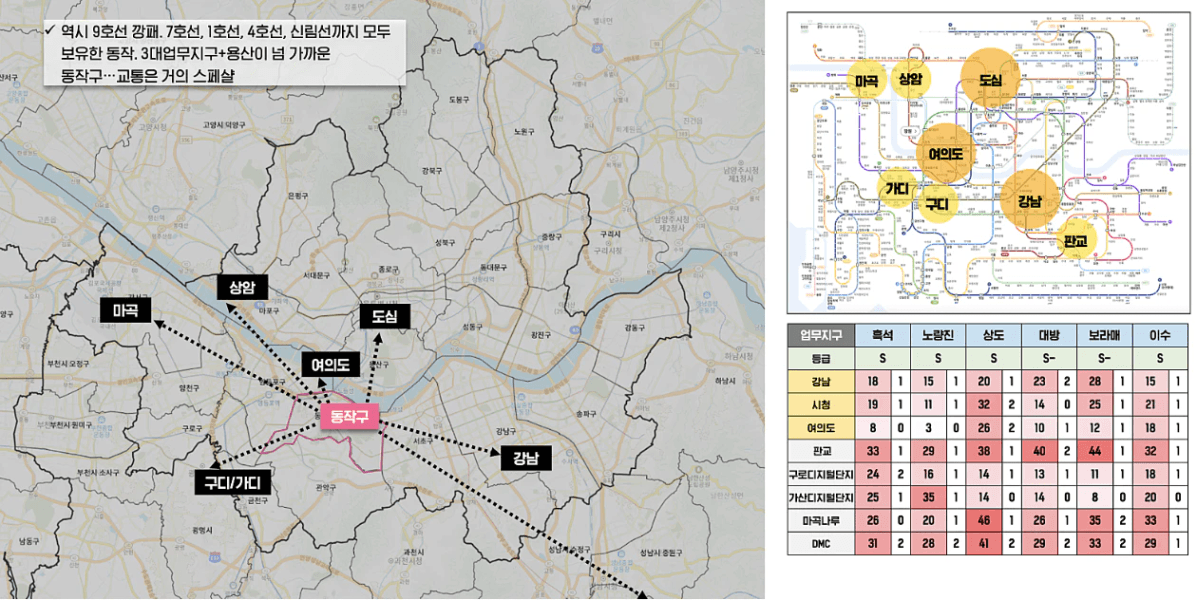Click the 판교 circle on the subway map

pyautogui.click(x=1075, y=240)
